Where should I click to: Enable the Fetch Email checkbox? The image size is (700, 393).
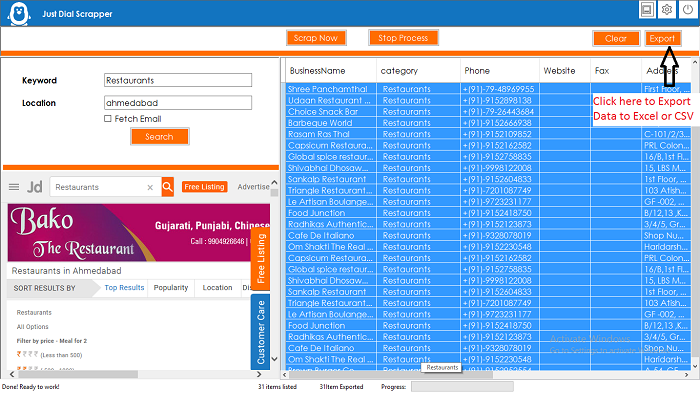tap(108, 119)
